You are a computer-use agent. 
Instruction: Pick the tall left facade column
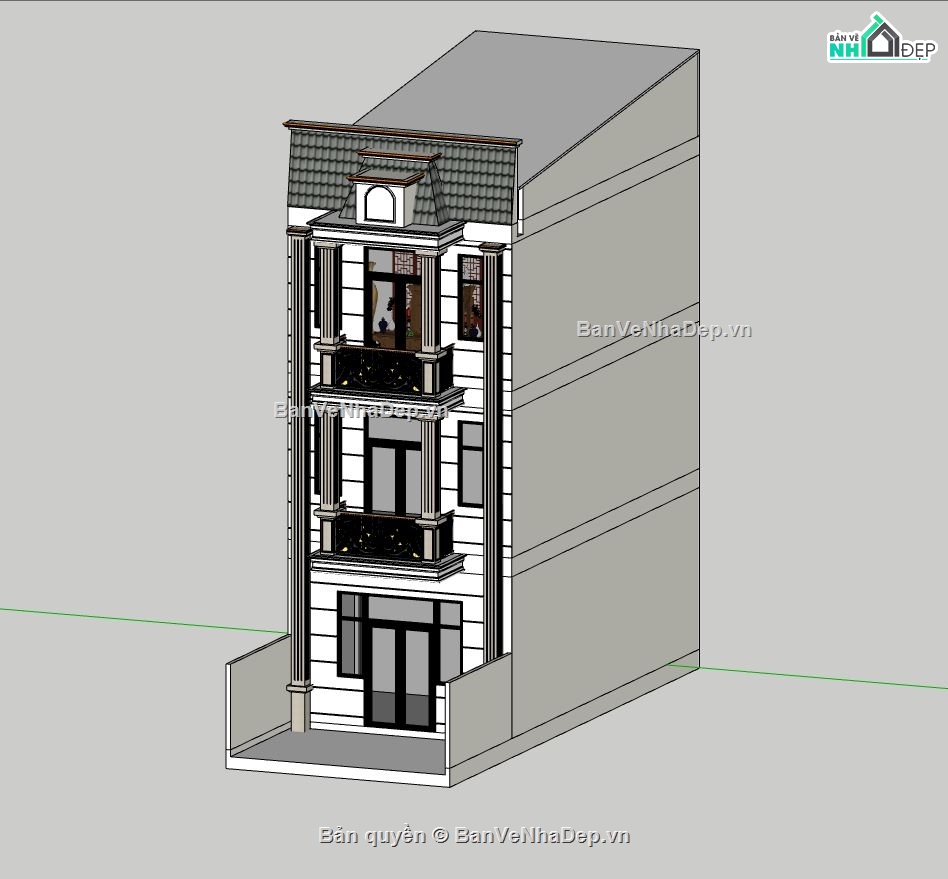(x=298, y=460)
